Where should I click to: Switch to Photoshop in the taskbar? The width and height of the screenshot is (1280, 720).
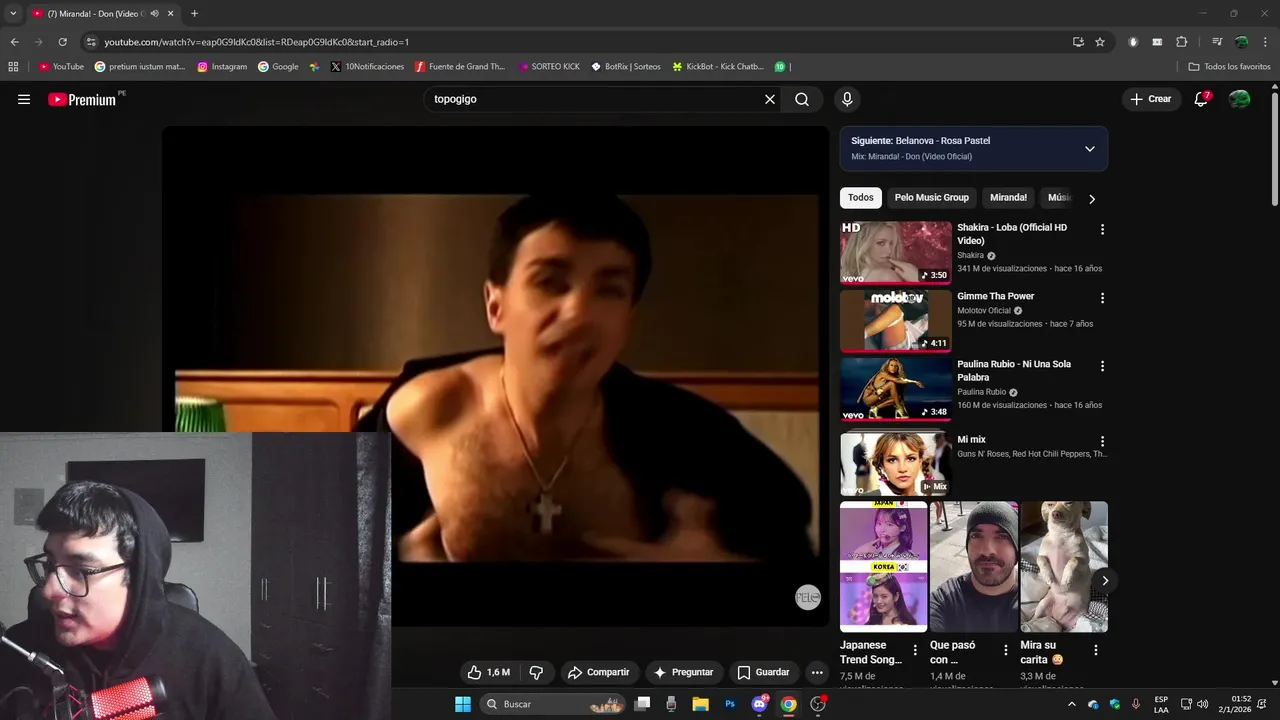pos(730,704)
